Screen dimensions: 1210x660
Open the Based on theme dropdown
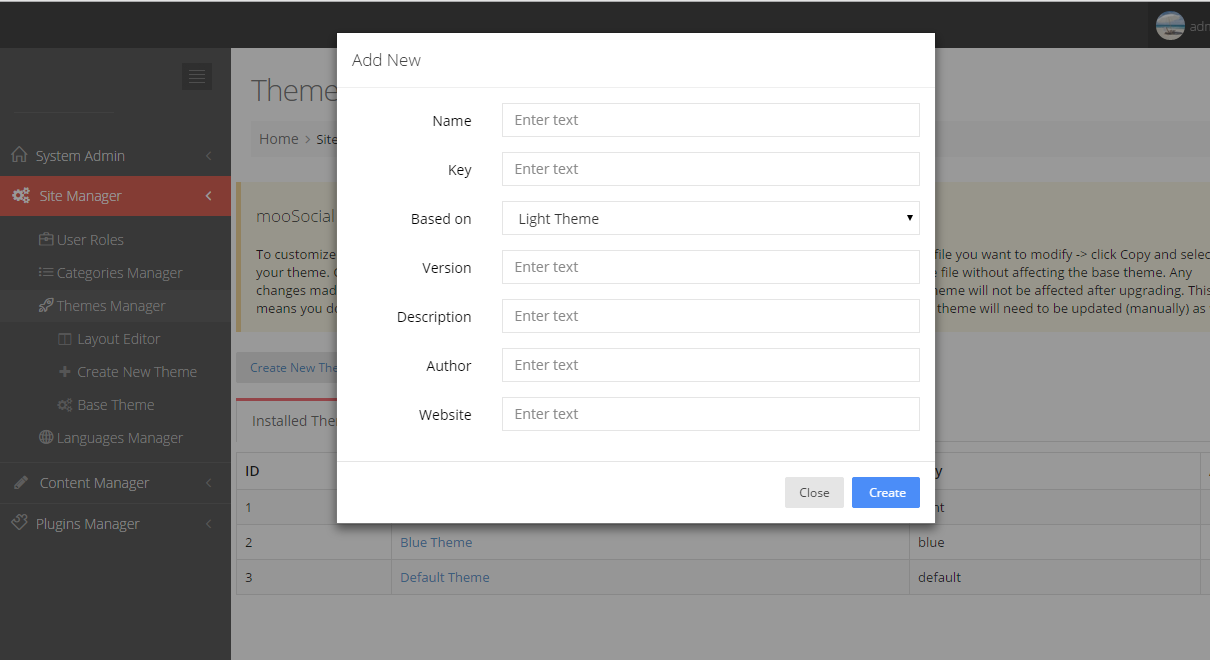[x=710, y=218]
